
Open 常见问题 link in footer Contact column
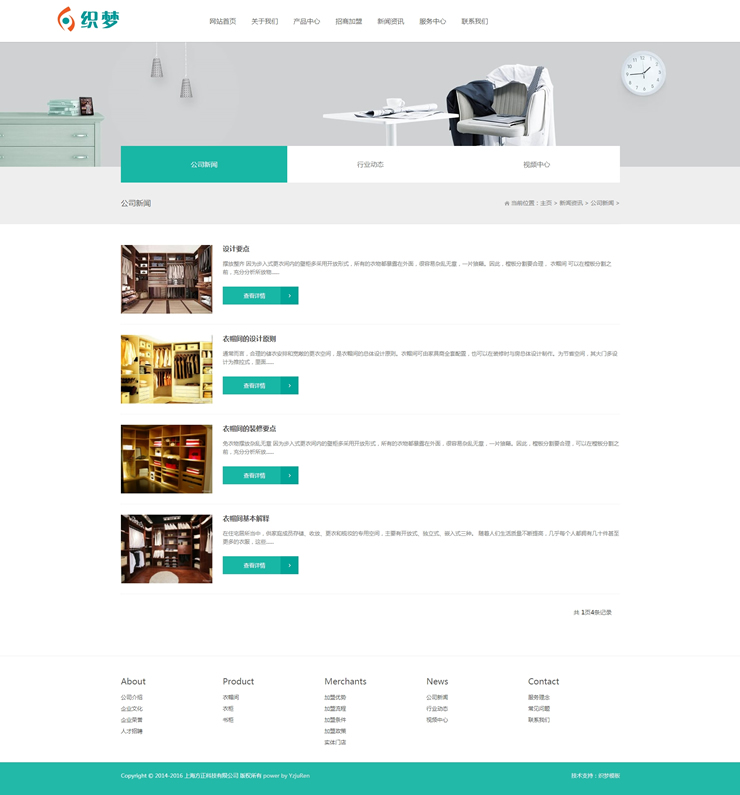pos(539,708)
